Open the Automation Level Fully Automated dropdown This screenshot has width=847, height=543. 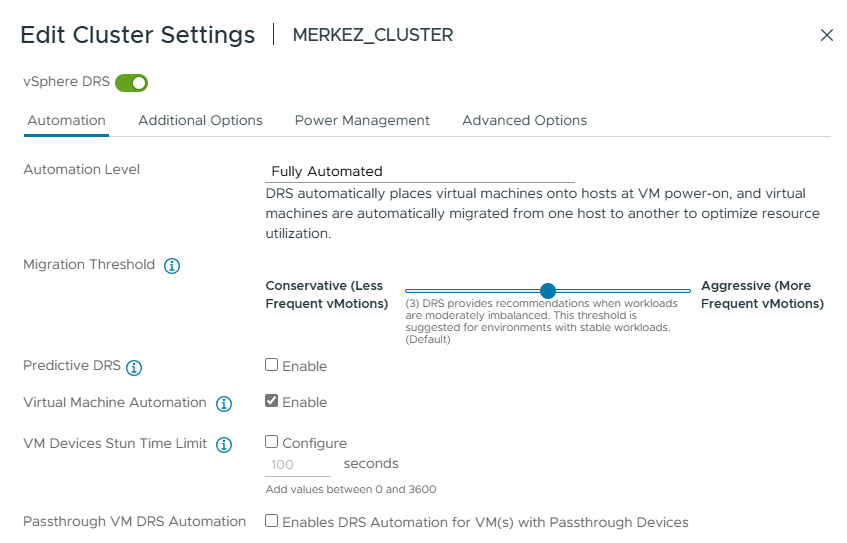(x=420, y=172)
